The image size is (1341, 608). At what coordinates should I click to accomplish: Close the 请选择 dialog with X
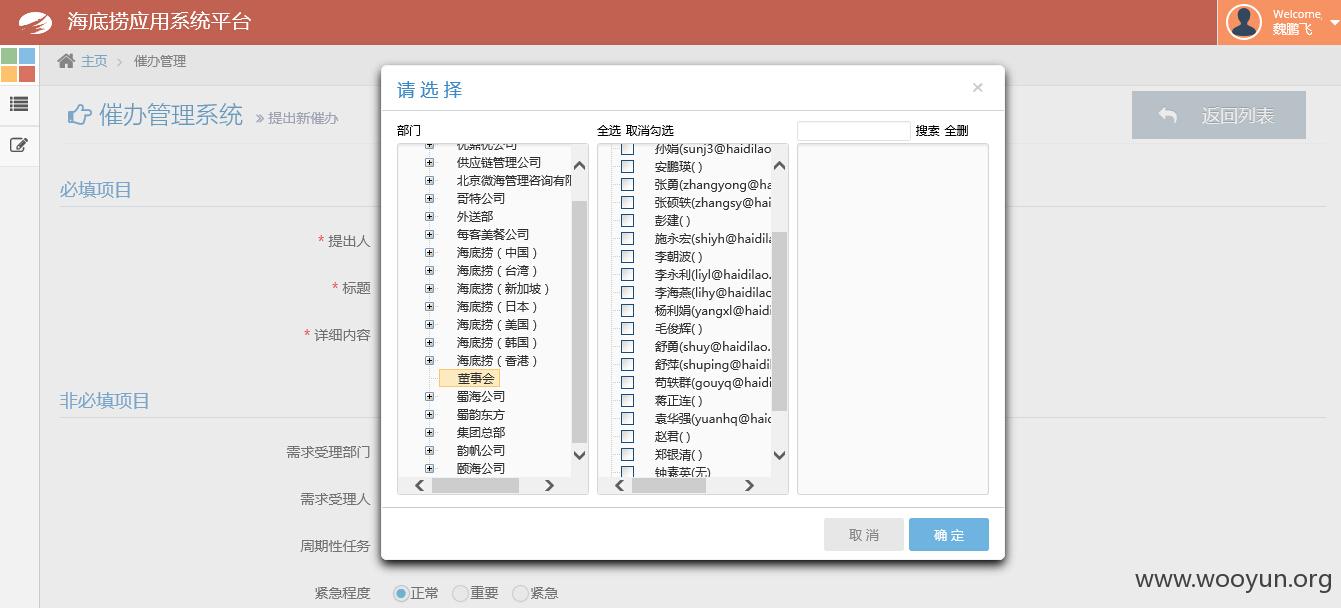tap(977, 88)
